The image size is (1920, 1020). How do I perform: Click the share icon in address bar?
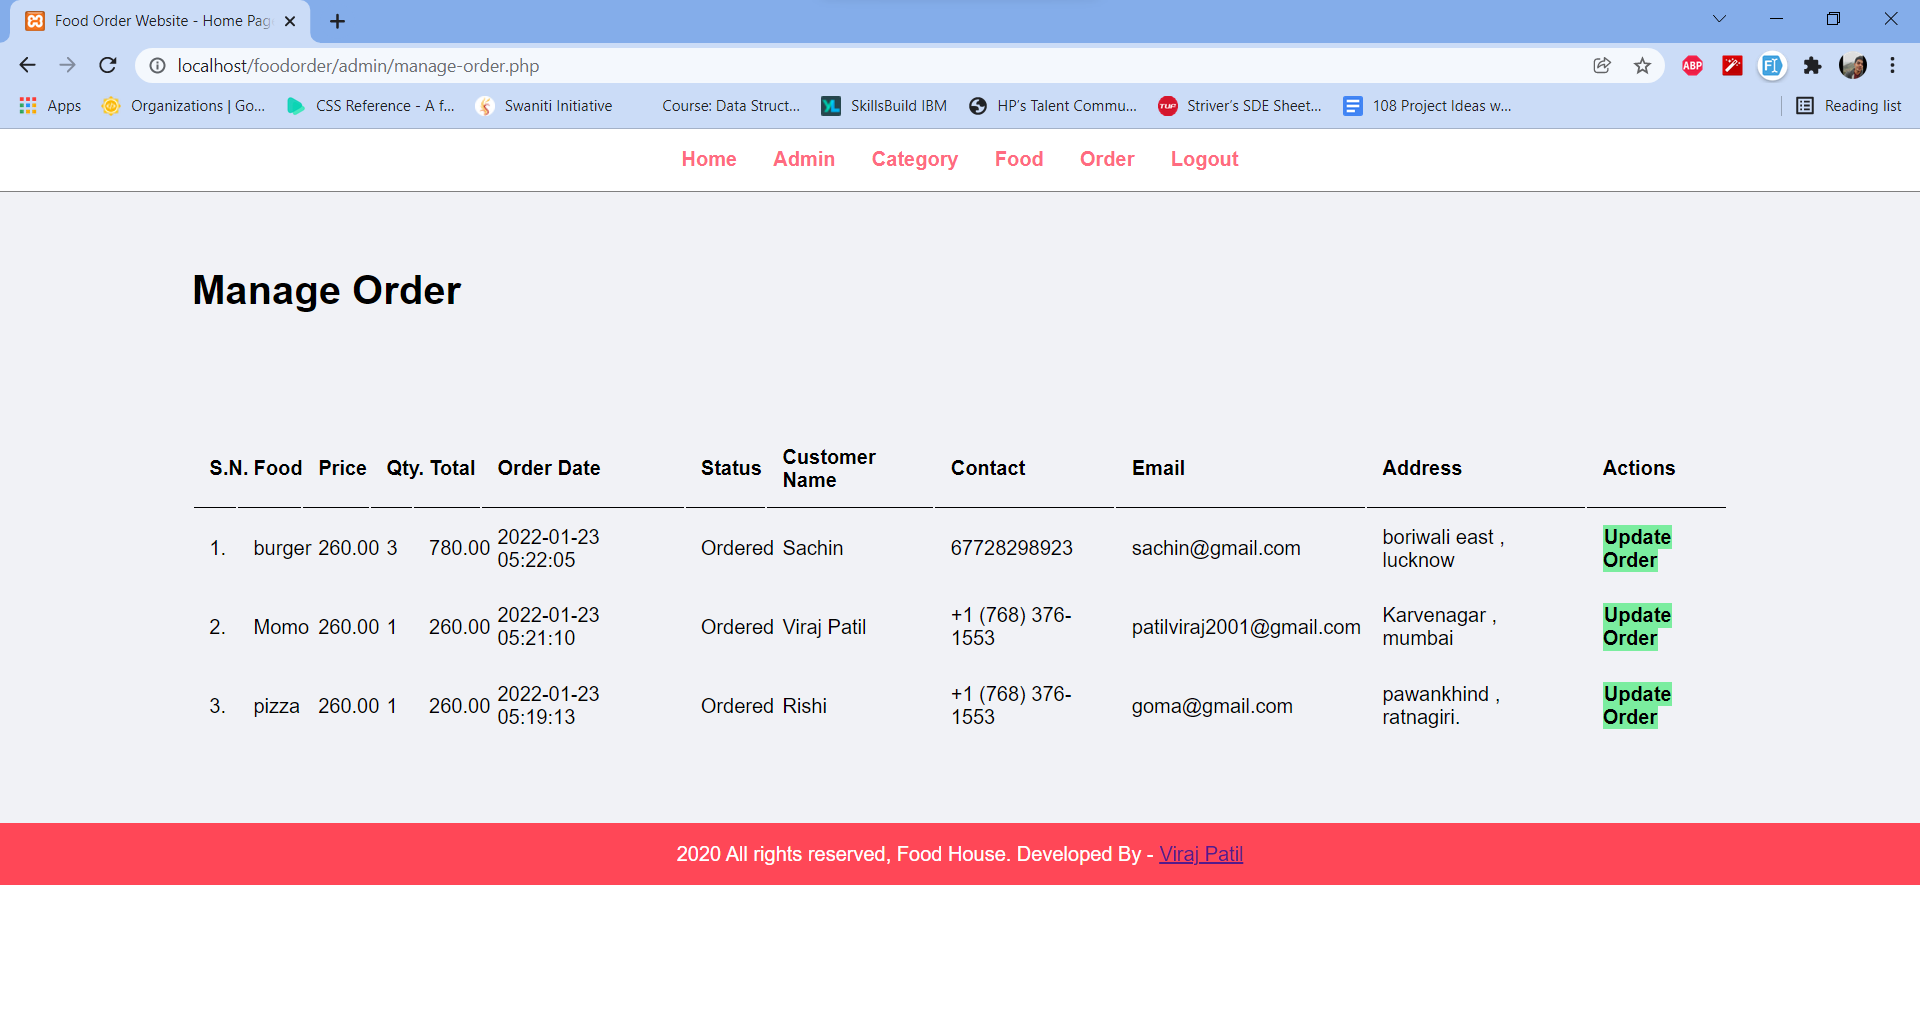(1602, 65)
